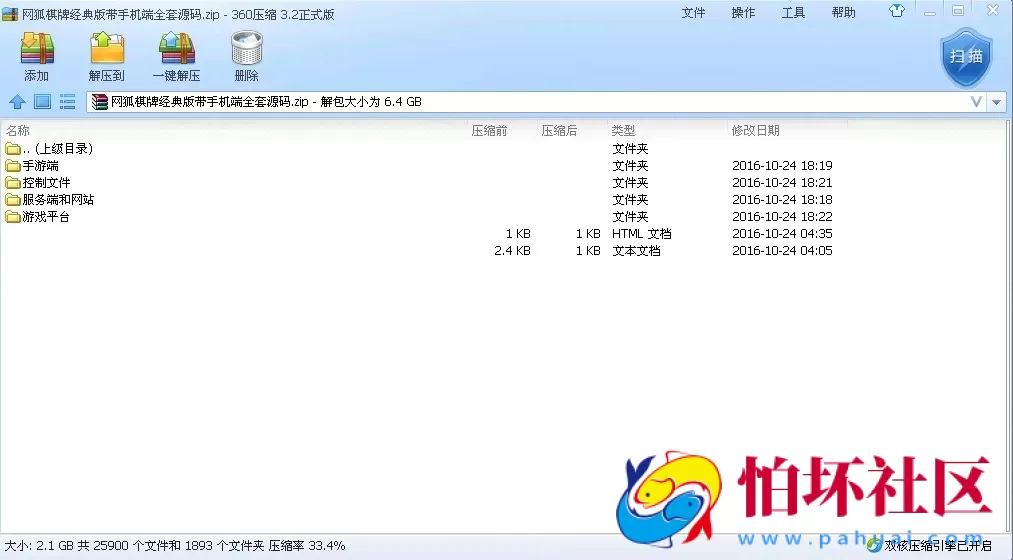
Task: Select the 上级目录 parent folder icon
Action: [13, 149]
